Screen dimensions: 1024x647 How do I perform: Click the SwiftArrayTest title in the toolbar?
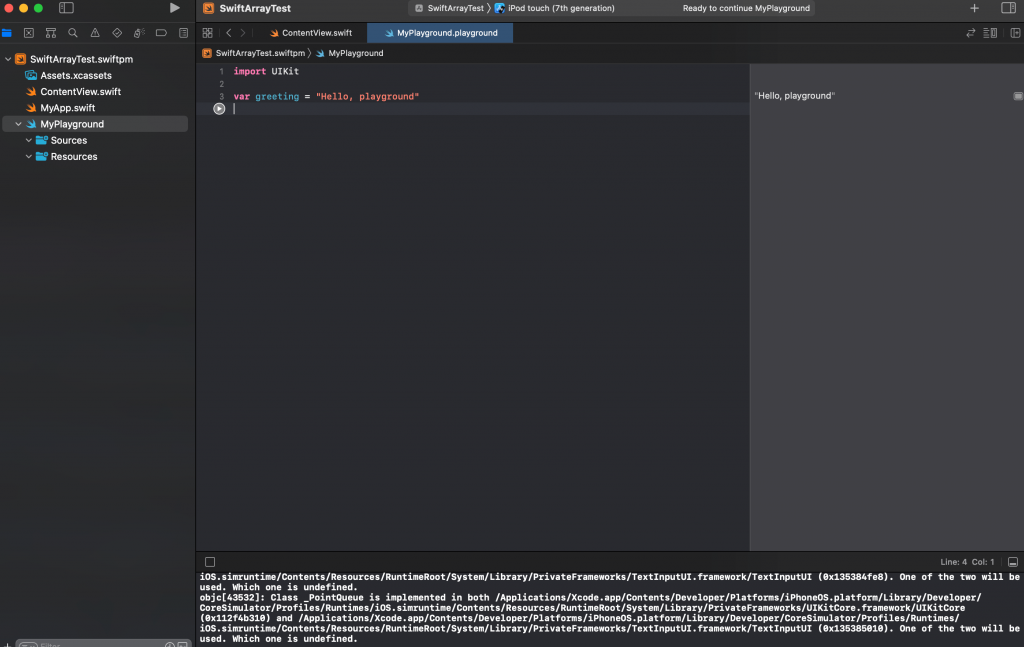[x=255, y=8]
